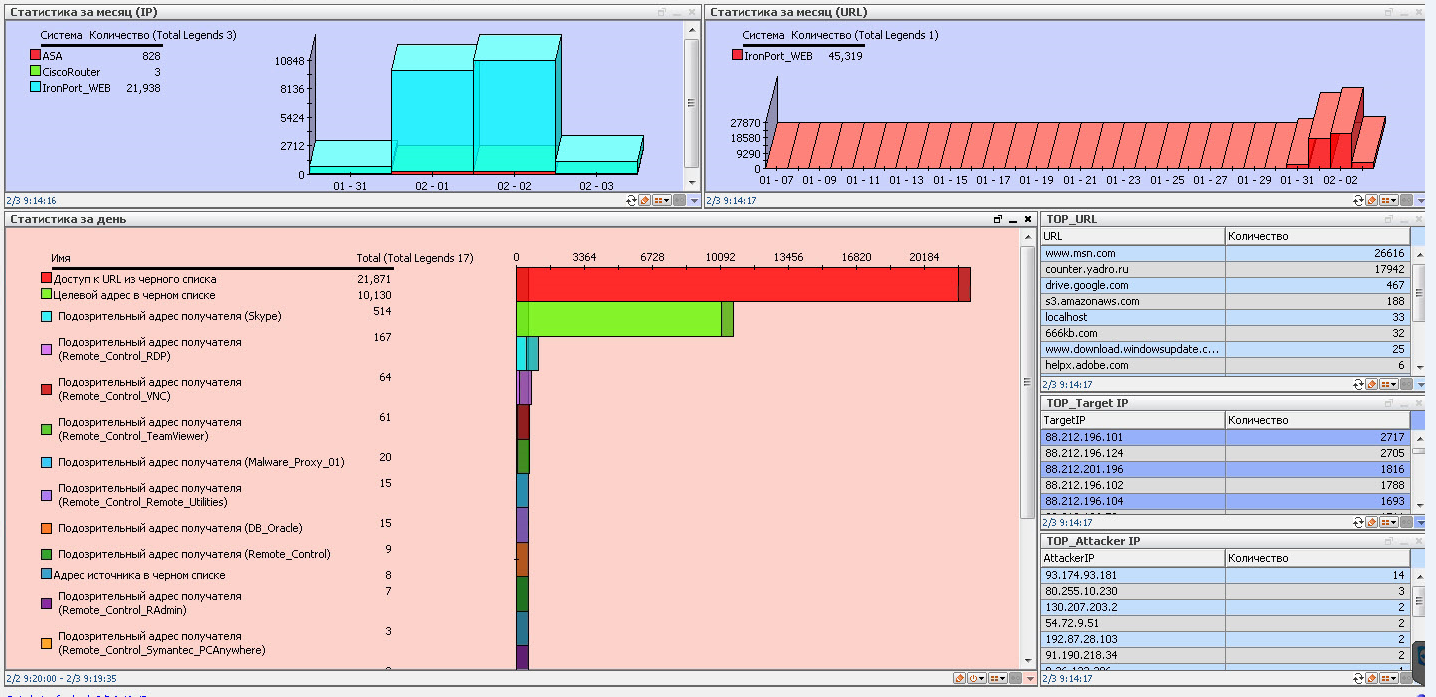Image resolution: width=1436 pixels, height=697 pixels.
Task: Refresh the monthly URL statistics panel
Action: [x=1357, y=200]
